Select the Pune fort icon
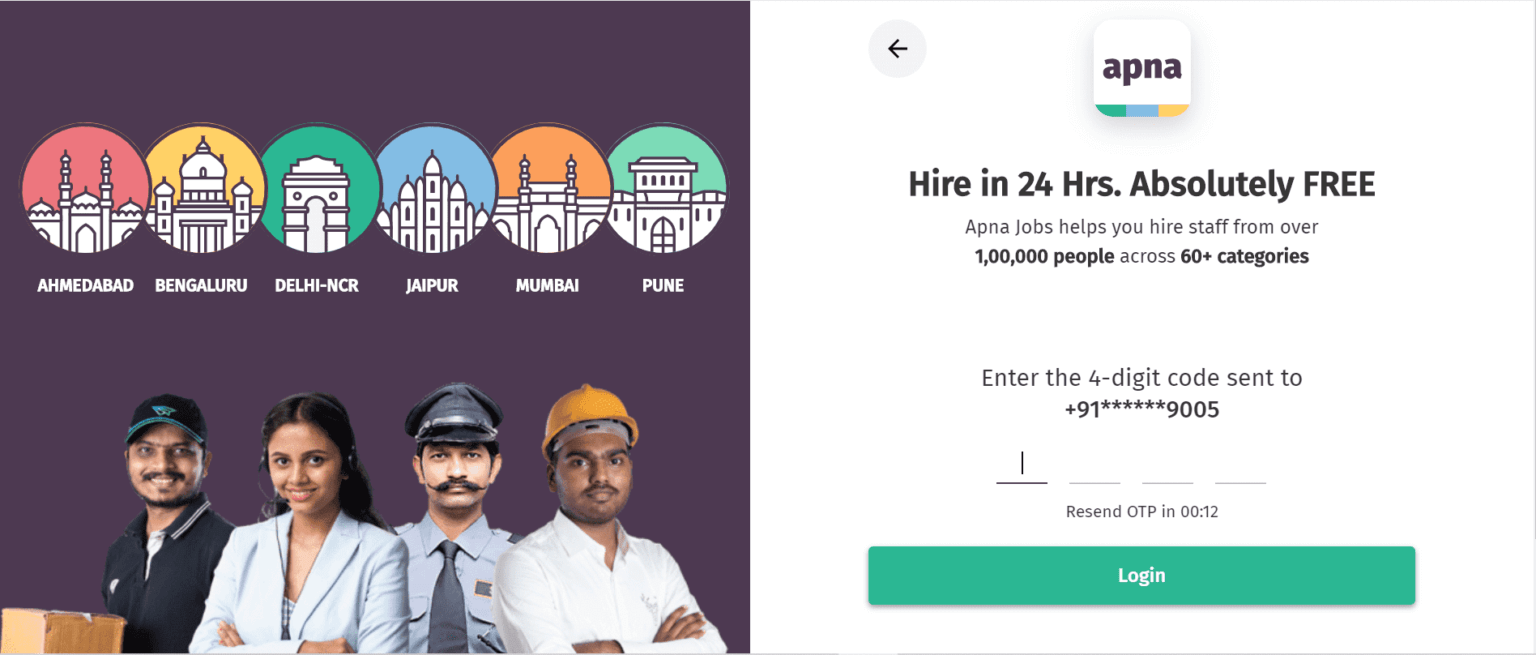This screenshot has height=655, width=1536. coord(663,190)
